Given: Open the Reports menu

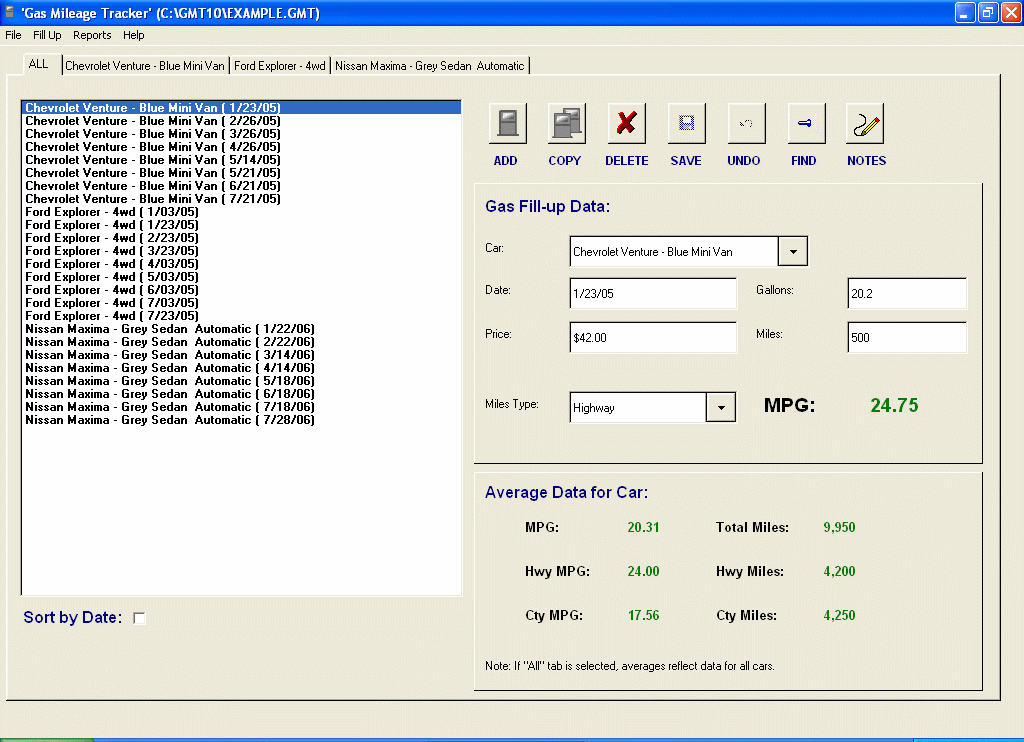Looking at the screenshot, I should (x=92, y=35).
